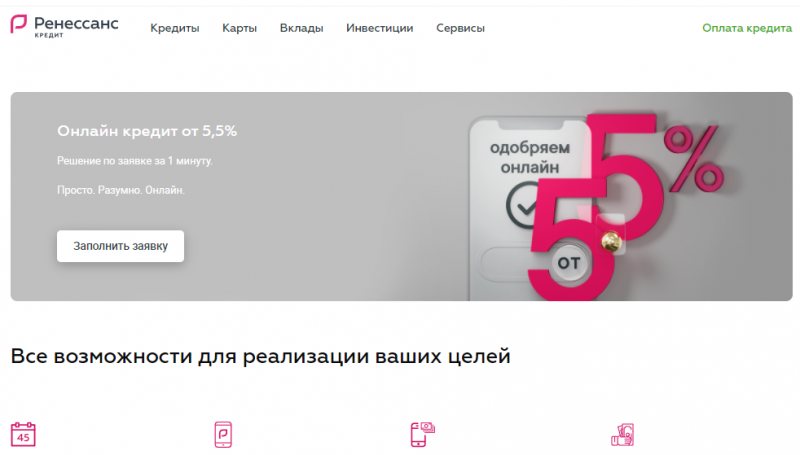Click the round 'от' badge

(568, 263)
